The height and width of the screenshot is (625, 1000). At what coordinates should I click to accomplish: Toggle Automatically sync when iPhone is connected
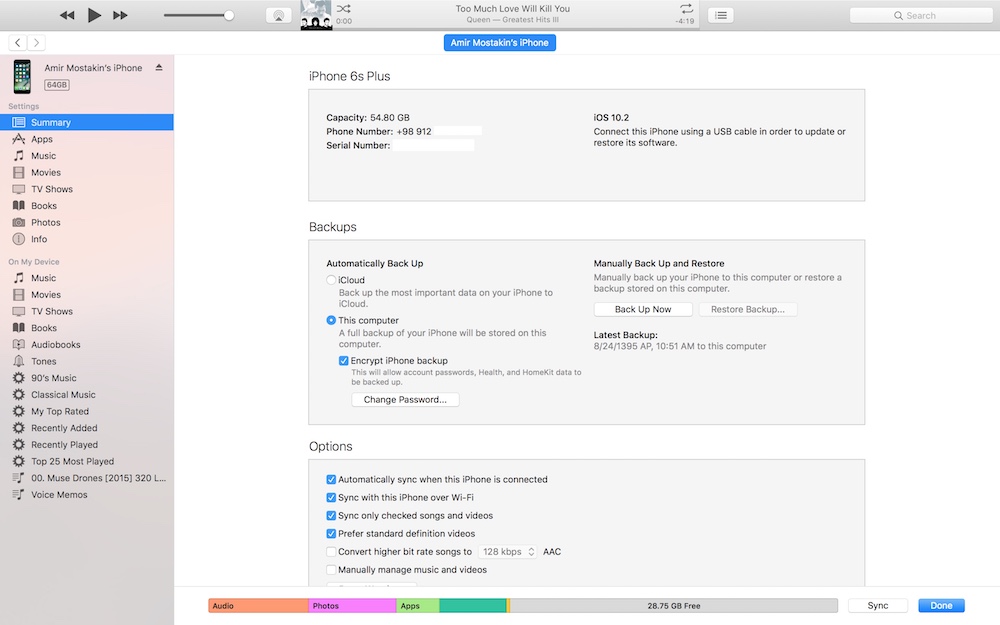(331, 480)
